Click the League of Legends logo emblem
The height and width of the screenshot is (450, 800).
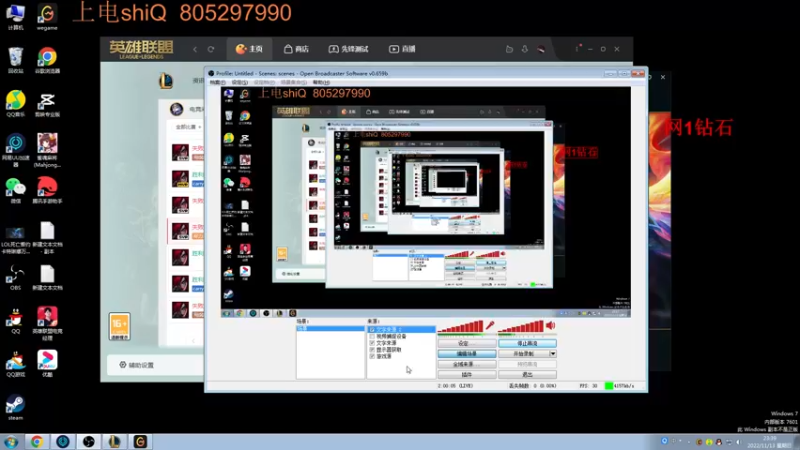(x=166, y=81)
